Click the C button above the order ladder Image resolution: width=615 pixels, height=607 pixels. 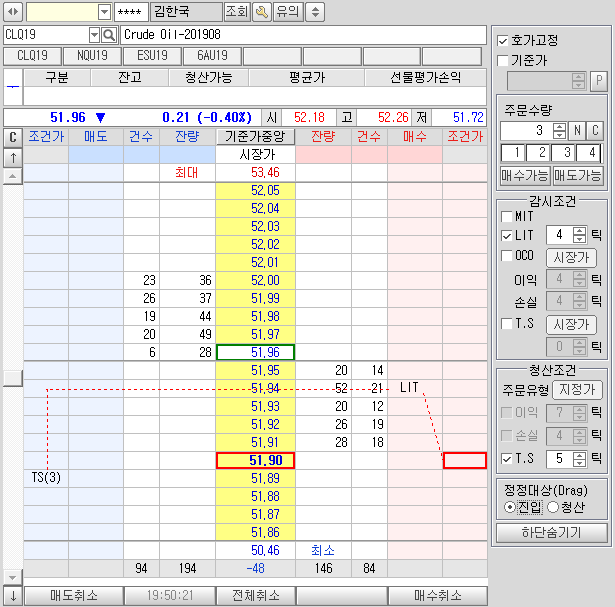click(13, 137)
